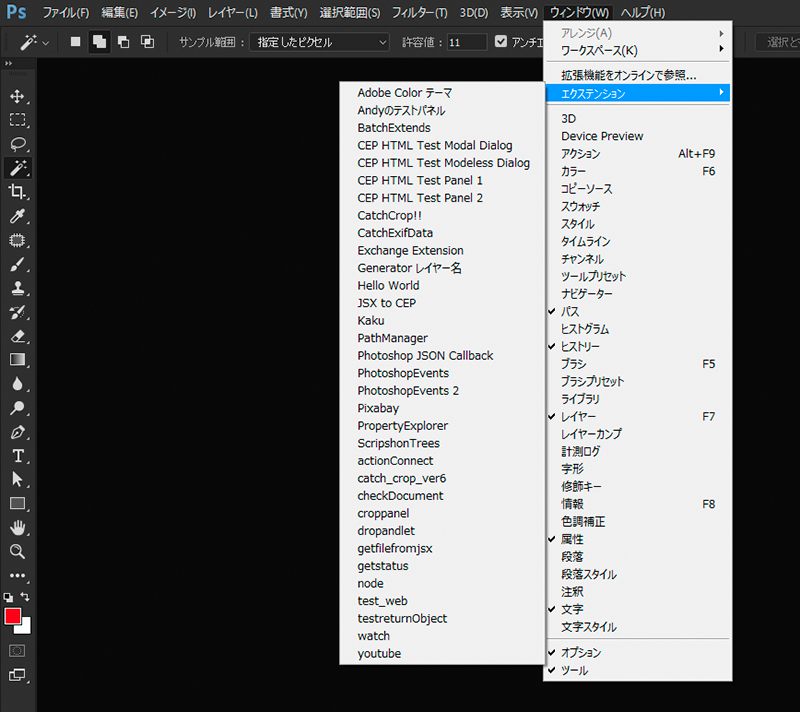800x712 pixels.
Task: Click the New selection mode icon
Action: click(76, 42)
